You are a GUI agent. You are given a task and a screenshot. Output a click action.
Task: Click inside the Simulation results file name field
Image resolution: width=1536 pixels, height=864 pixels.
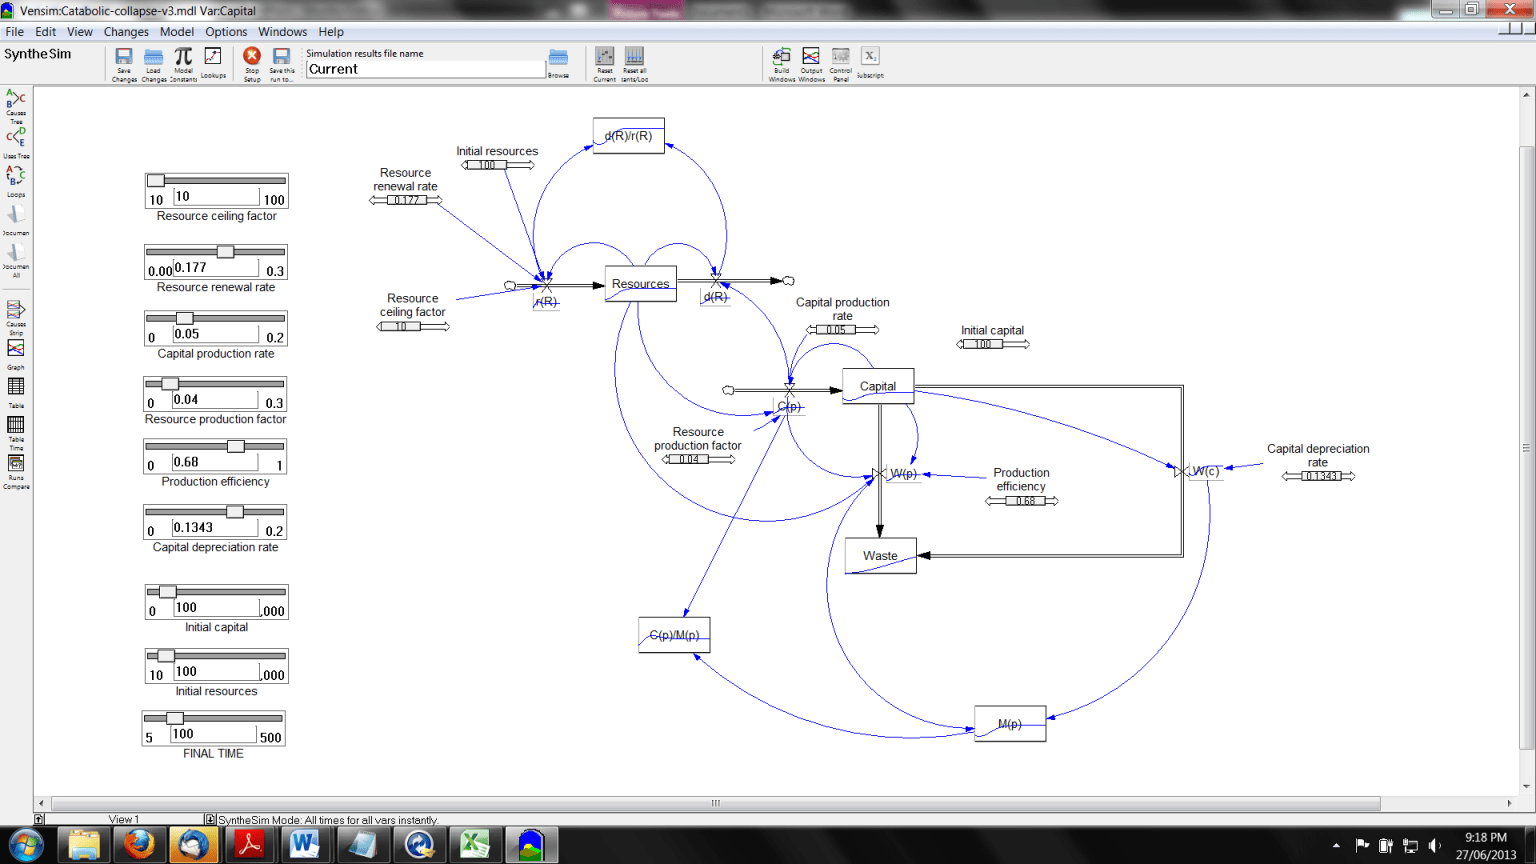click(425, 68)
